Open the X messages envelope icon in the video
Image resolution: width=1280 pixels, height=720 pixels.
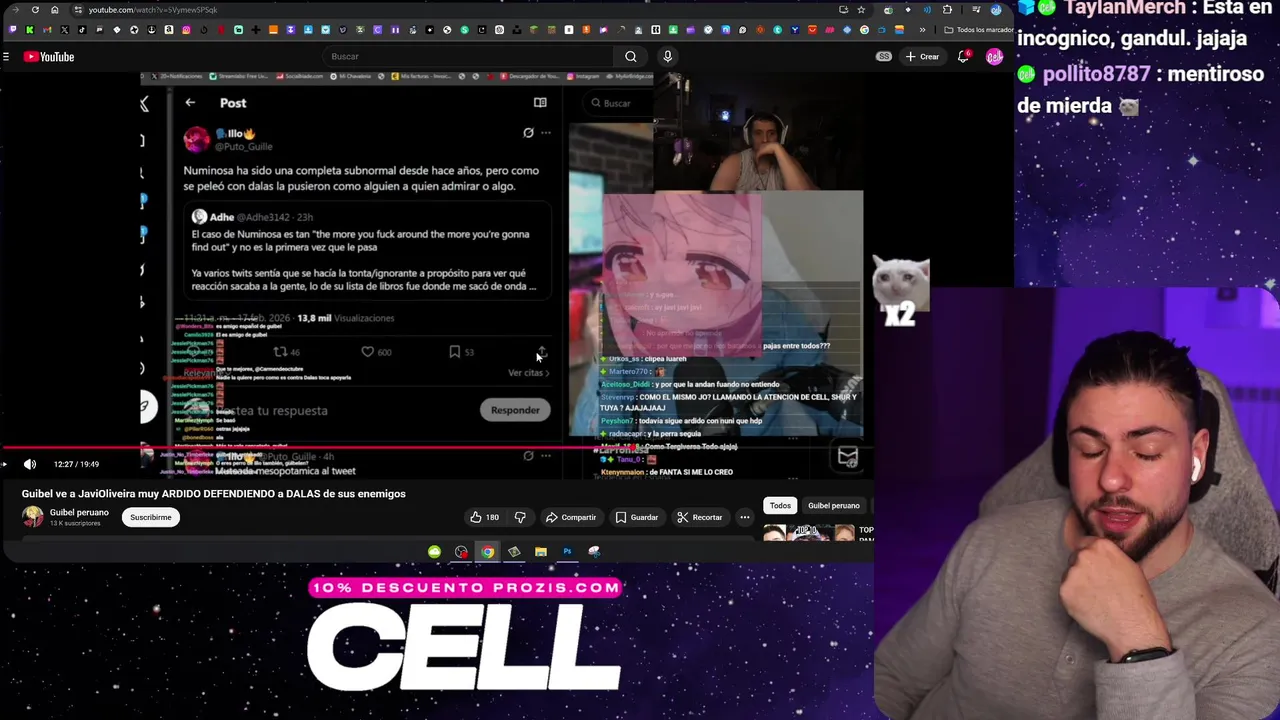(848, 457)
